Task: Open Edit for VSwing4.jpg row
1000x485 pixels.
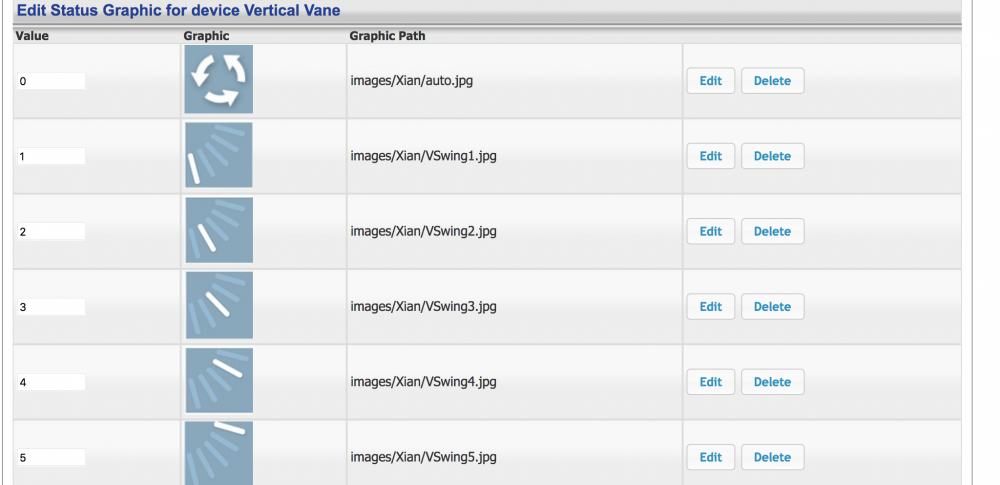Action: coord(710,382)
